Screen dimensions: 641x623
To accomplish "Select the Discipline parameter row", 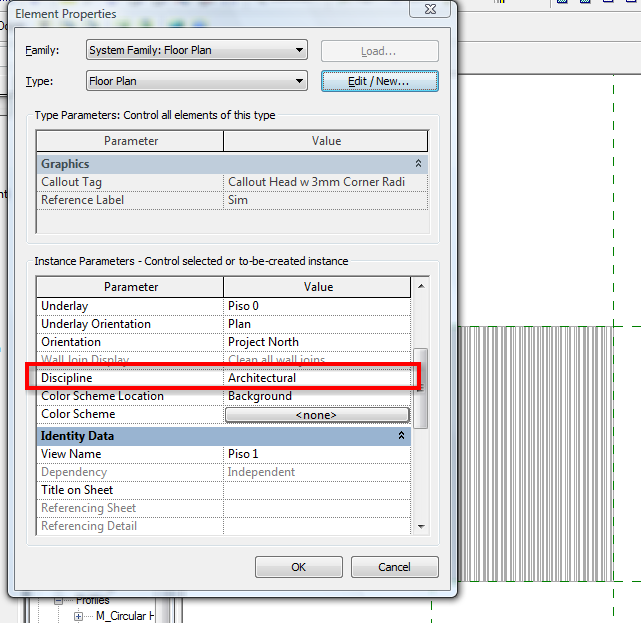I will (x=223, y=378).
